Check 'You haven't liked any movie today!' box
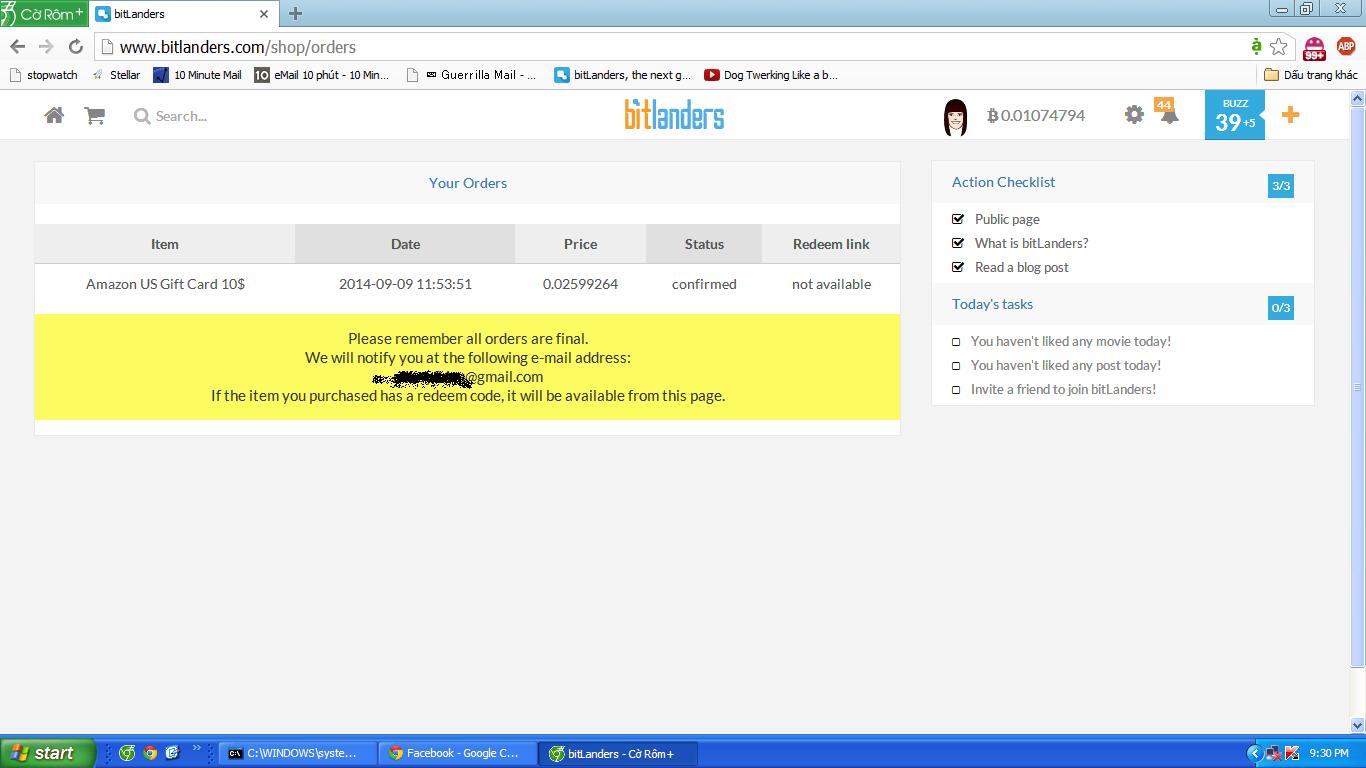The image size is (1366, 768). coord(956,342)
